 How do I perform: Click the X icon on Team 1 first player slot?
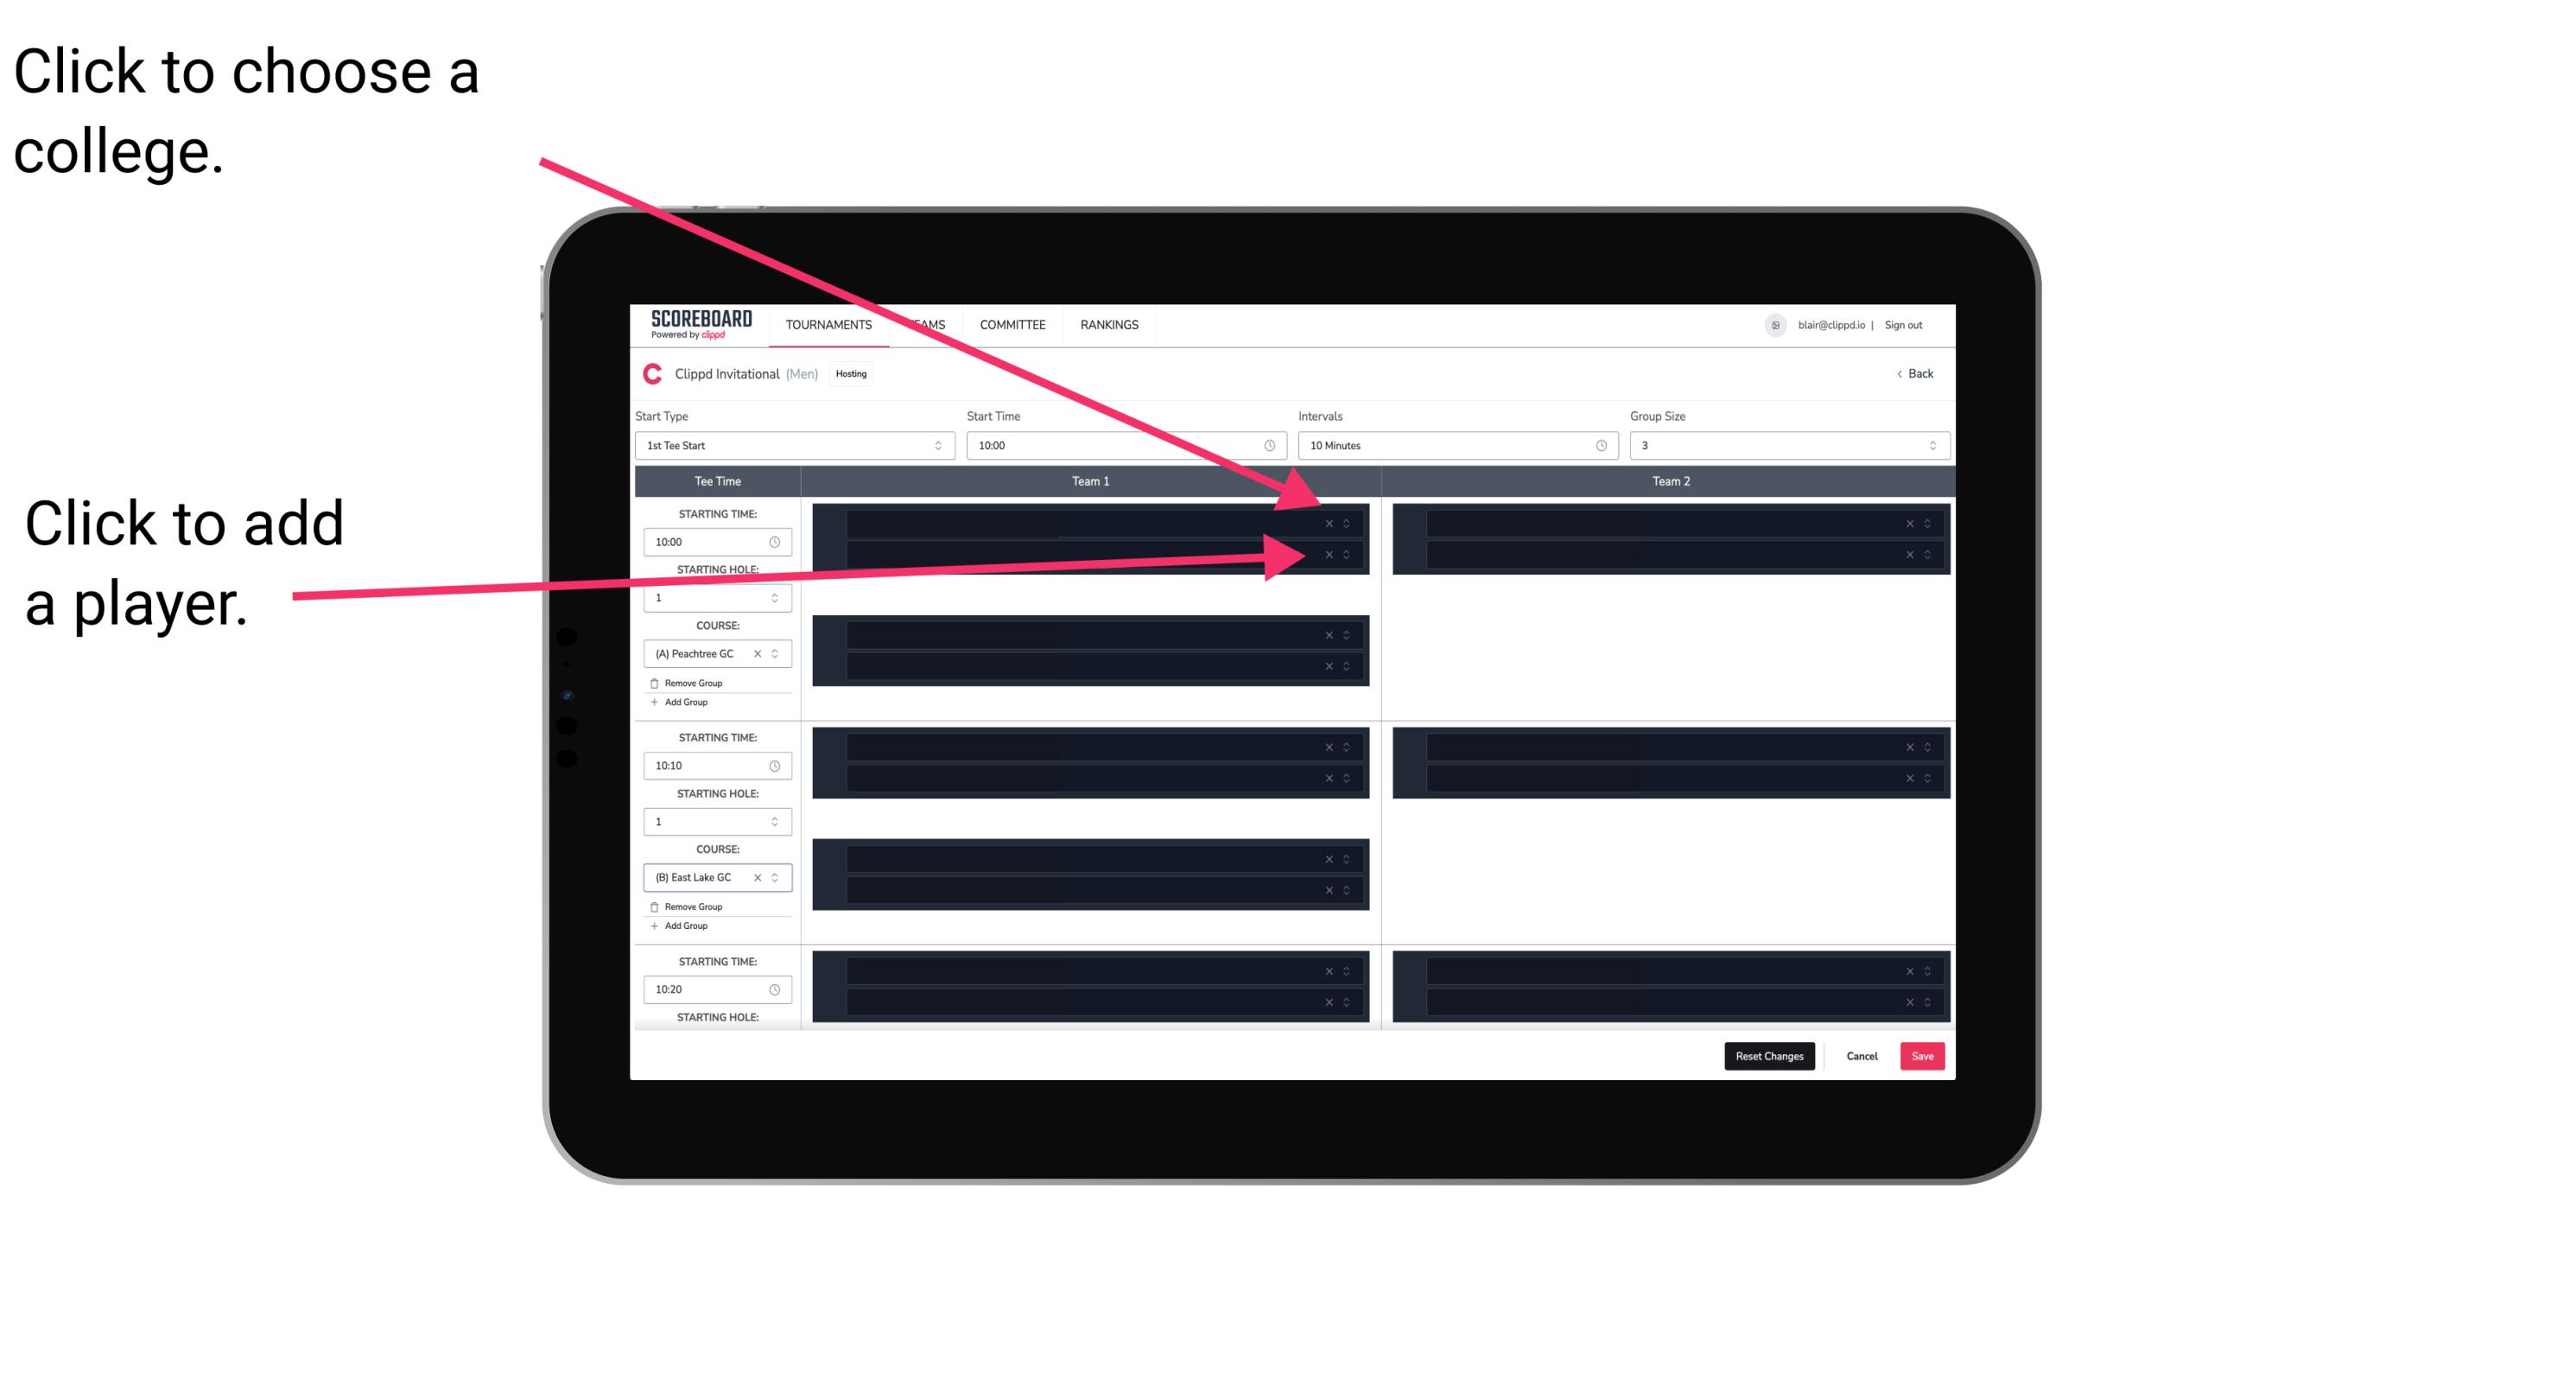[1329, 524]
